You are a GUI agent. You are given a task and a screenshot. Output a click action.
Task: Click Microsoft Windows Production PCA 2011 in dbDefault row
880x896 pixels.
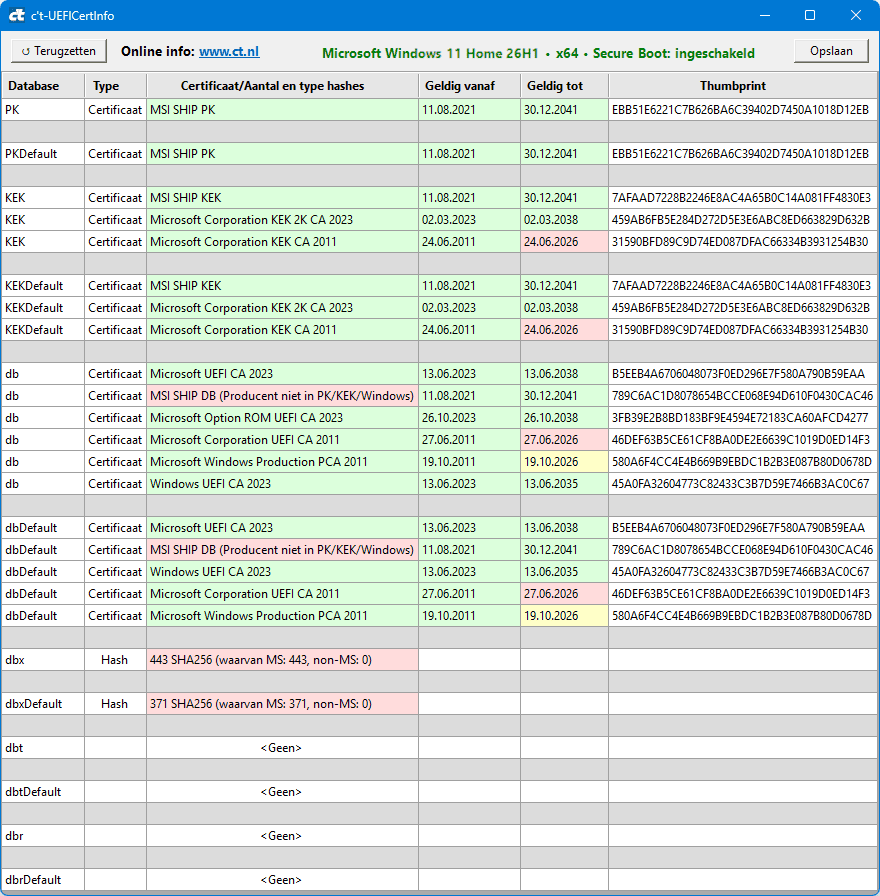click(282, 616)
